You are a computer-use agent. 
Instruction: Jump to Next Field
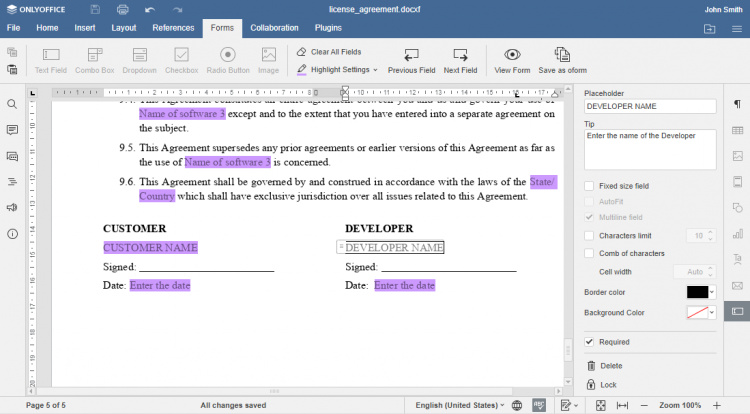460,59
